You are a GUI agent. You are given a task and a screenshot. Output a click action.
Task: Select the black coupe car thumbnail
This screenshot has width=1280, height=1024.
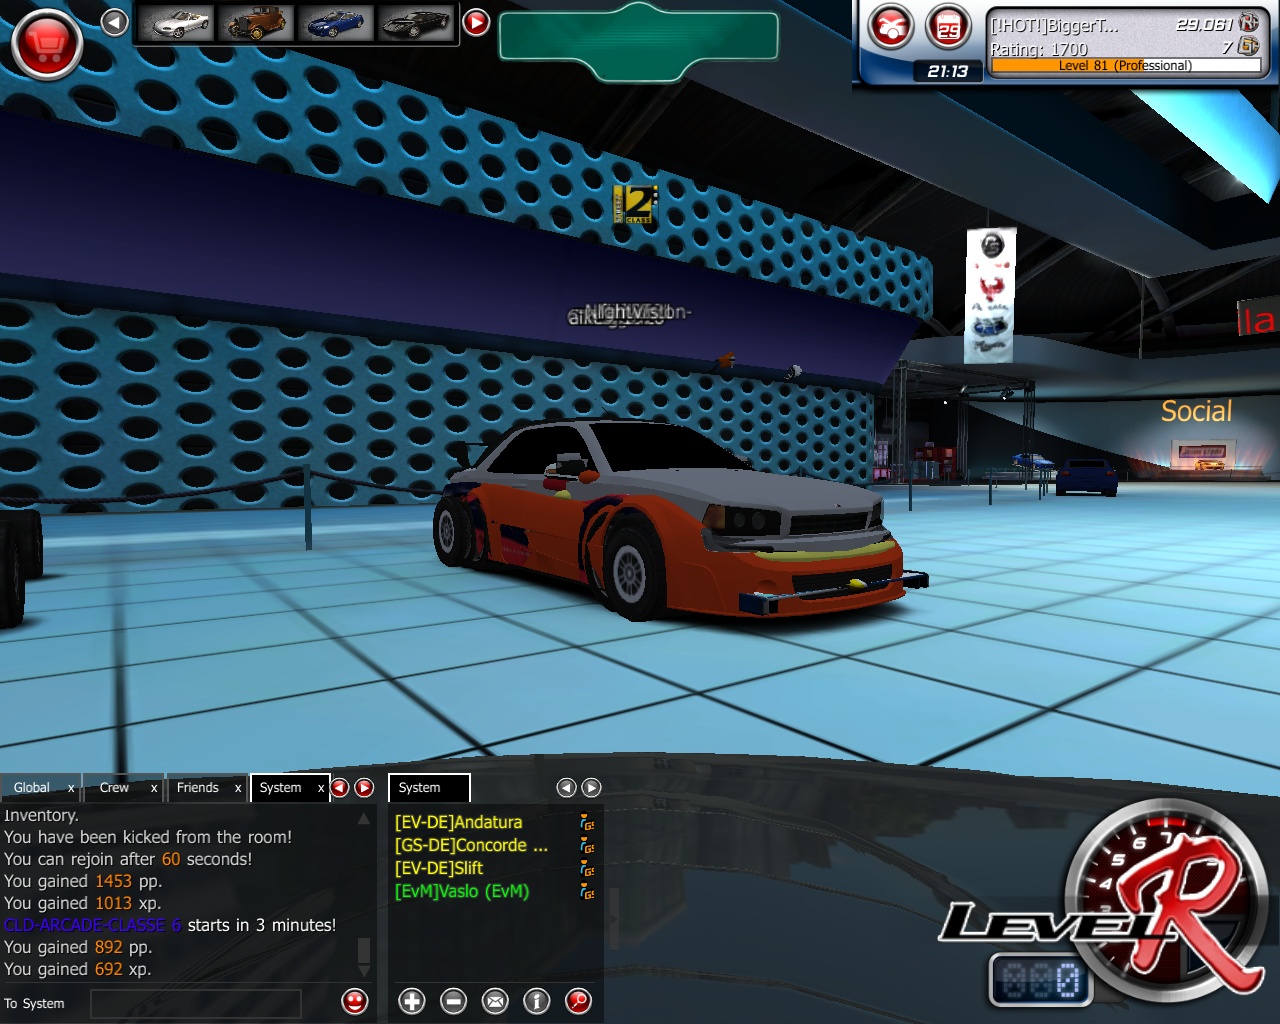tap(416, 23)
